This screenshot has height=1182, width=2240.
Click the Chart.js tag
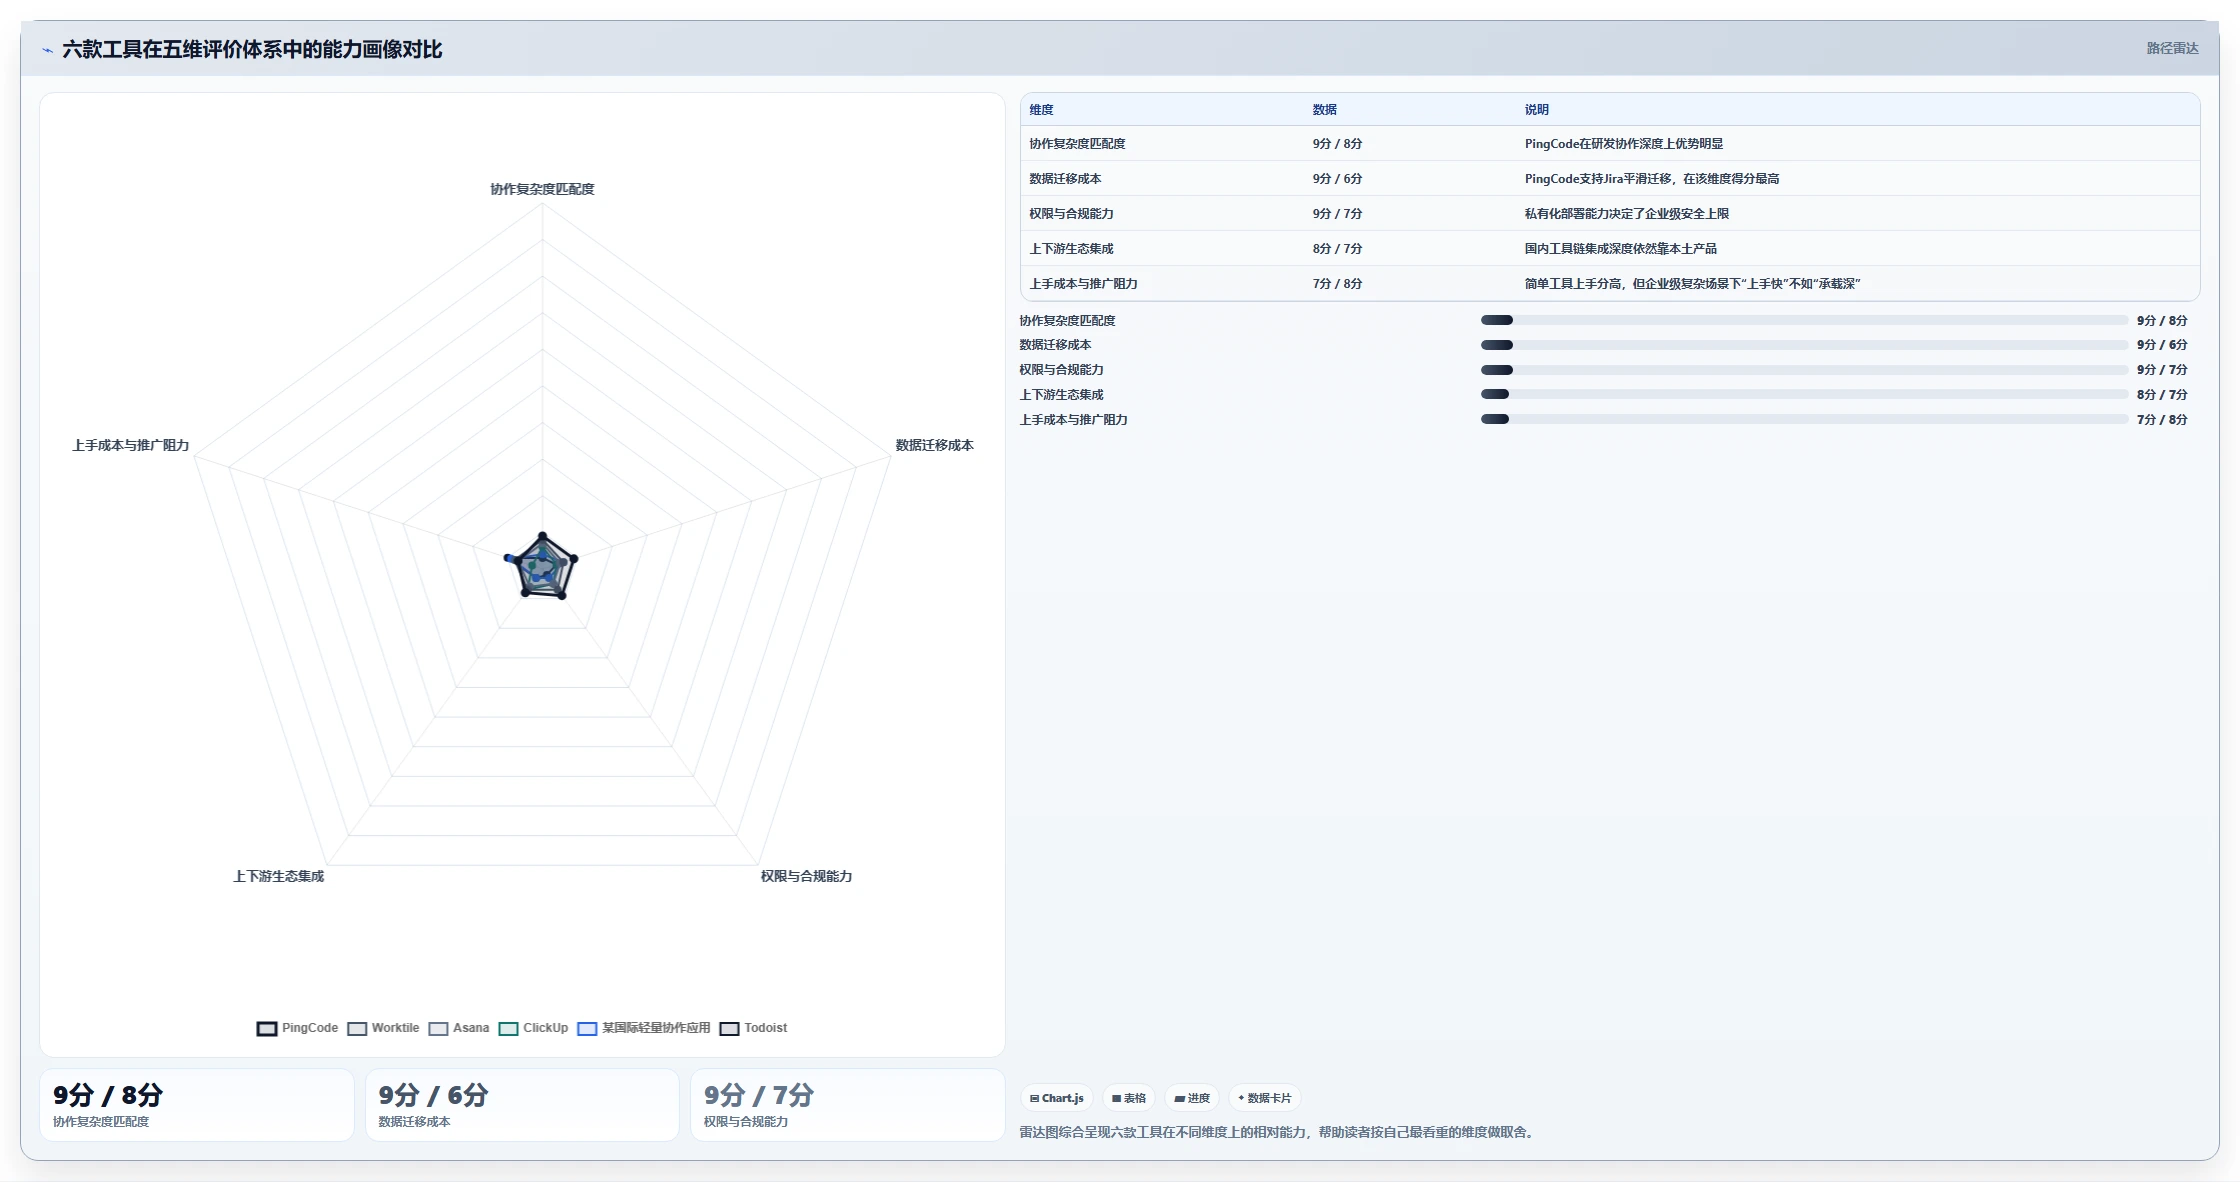click(1057, 1098)
